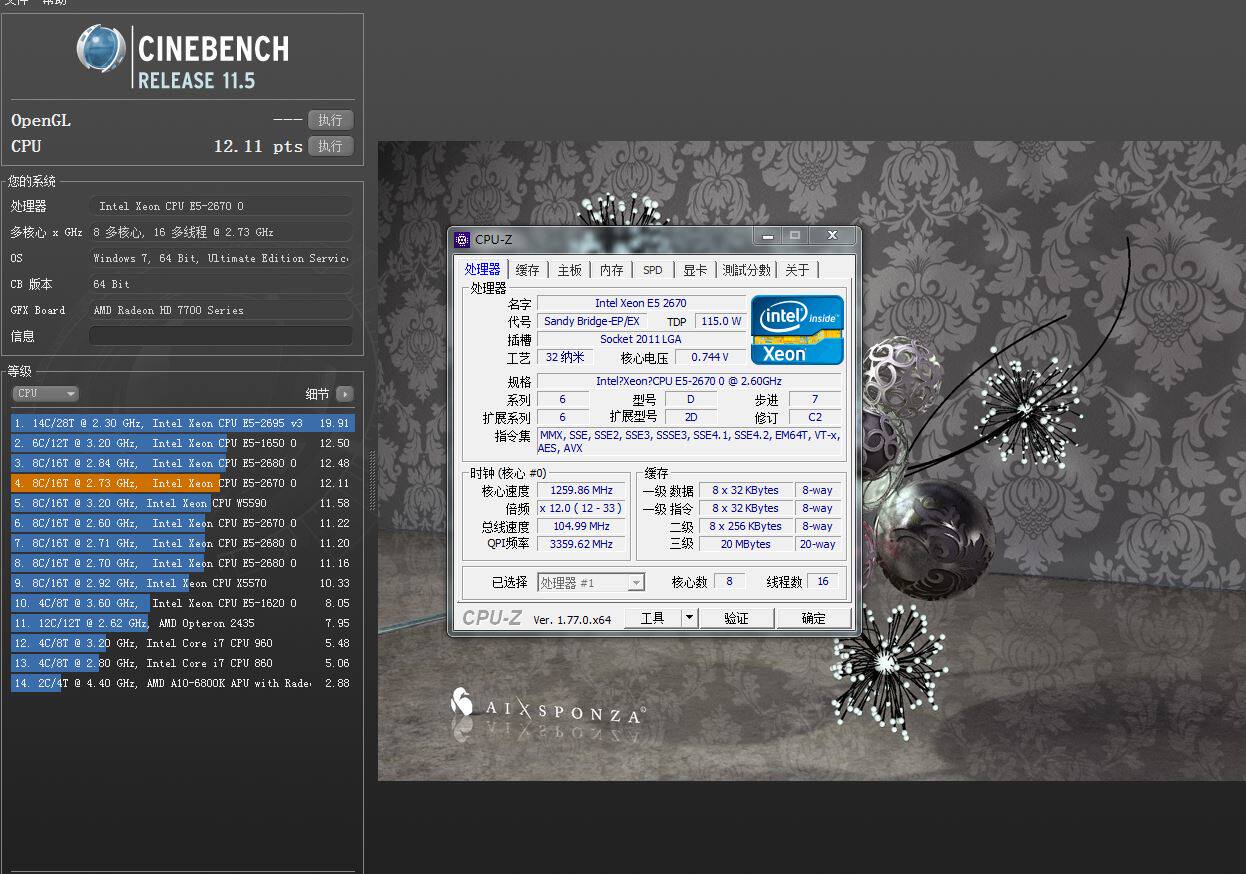Click the 核心速度 value 1259.86 MHz
Image resolution: width=1246 pixels, height=874 pixels.
580,490
